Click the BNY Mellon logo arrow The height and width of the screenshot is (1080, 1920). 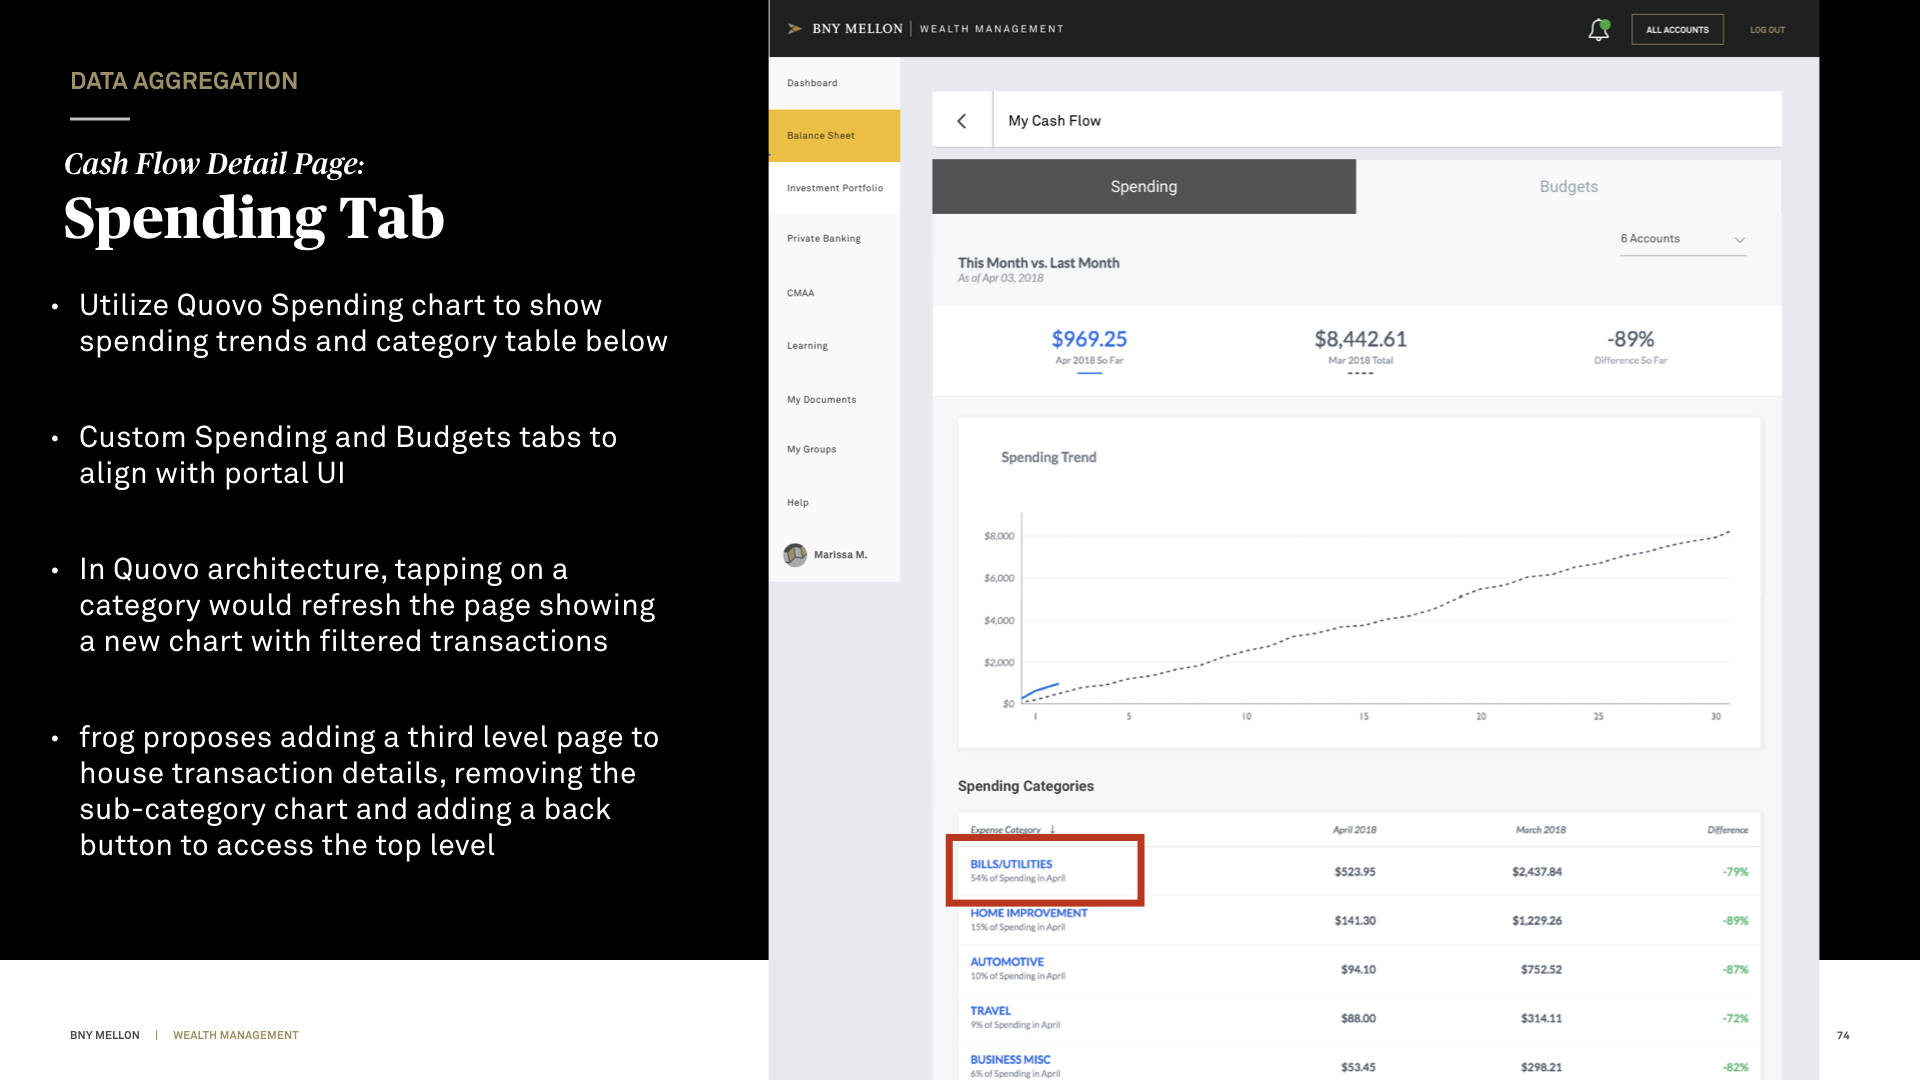[x=795, y=29]
